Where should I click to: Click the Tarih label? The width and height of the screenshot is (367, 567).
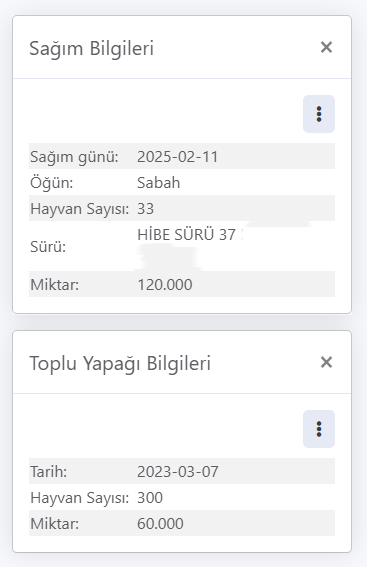pos(48,472)
